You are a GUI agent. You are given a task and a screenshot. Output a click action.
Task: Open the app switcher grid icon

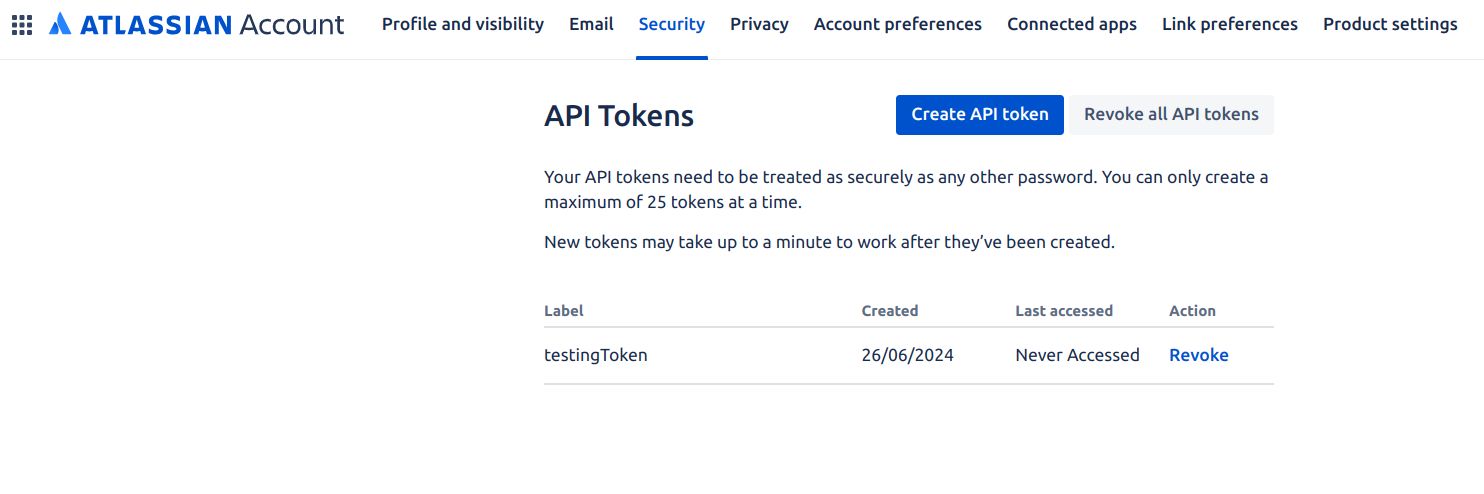22,25
